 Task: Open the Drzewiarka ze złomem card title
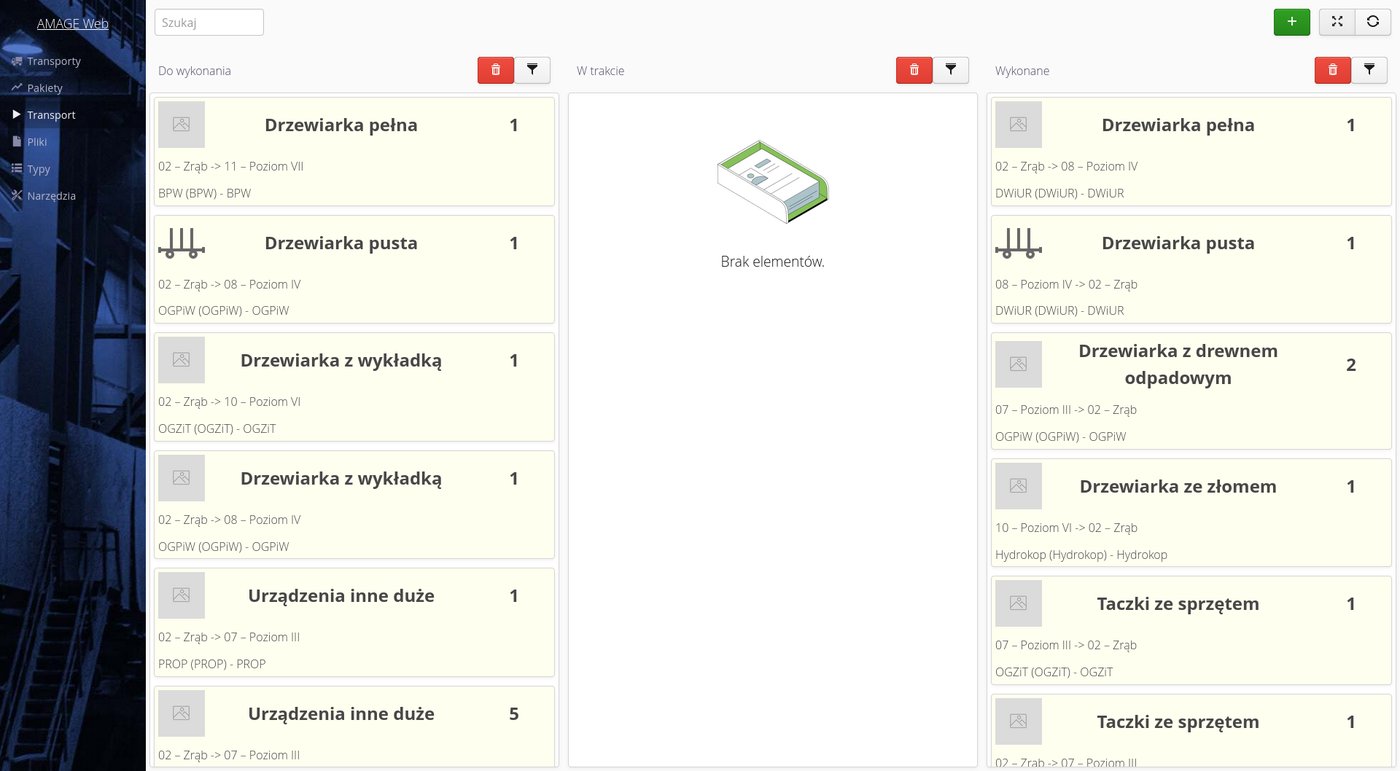tap(1178, 487)
